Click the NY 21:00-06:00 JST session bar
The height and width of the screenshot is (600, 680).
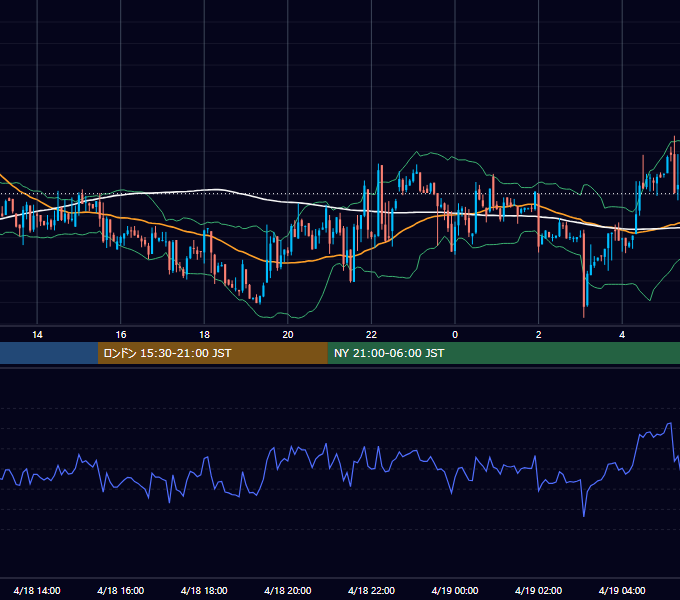[503, 353]
